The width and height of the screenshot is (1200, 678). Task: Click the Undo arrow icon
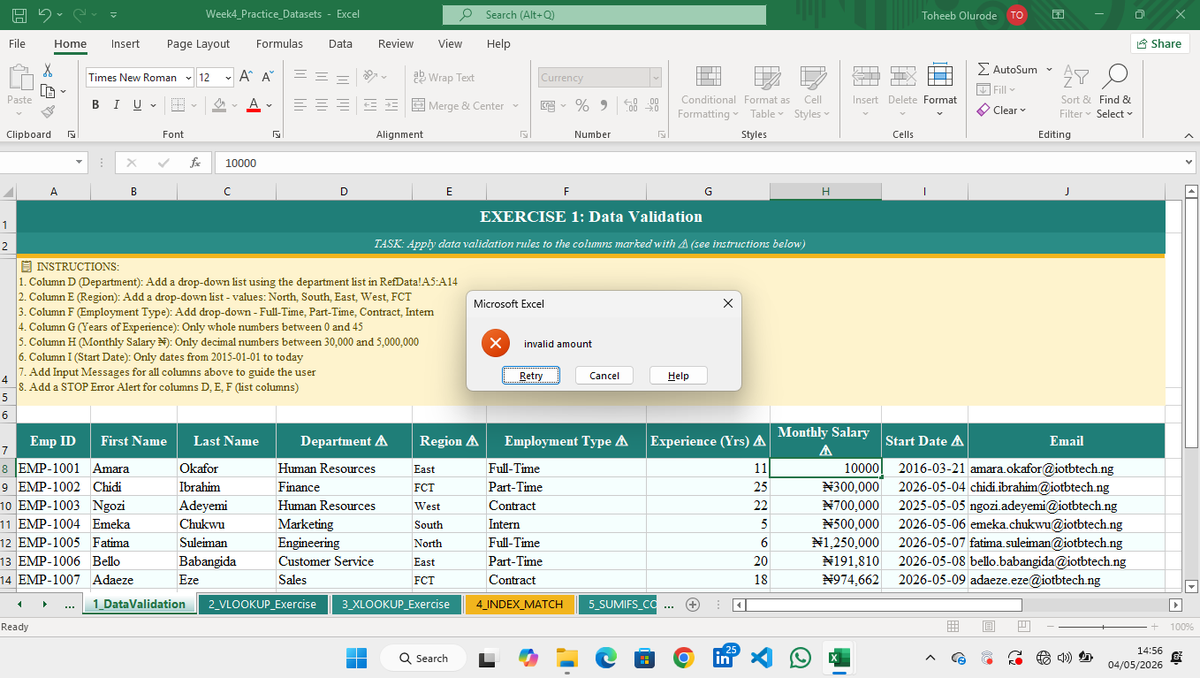click(46, 14)
